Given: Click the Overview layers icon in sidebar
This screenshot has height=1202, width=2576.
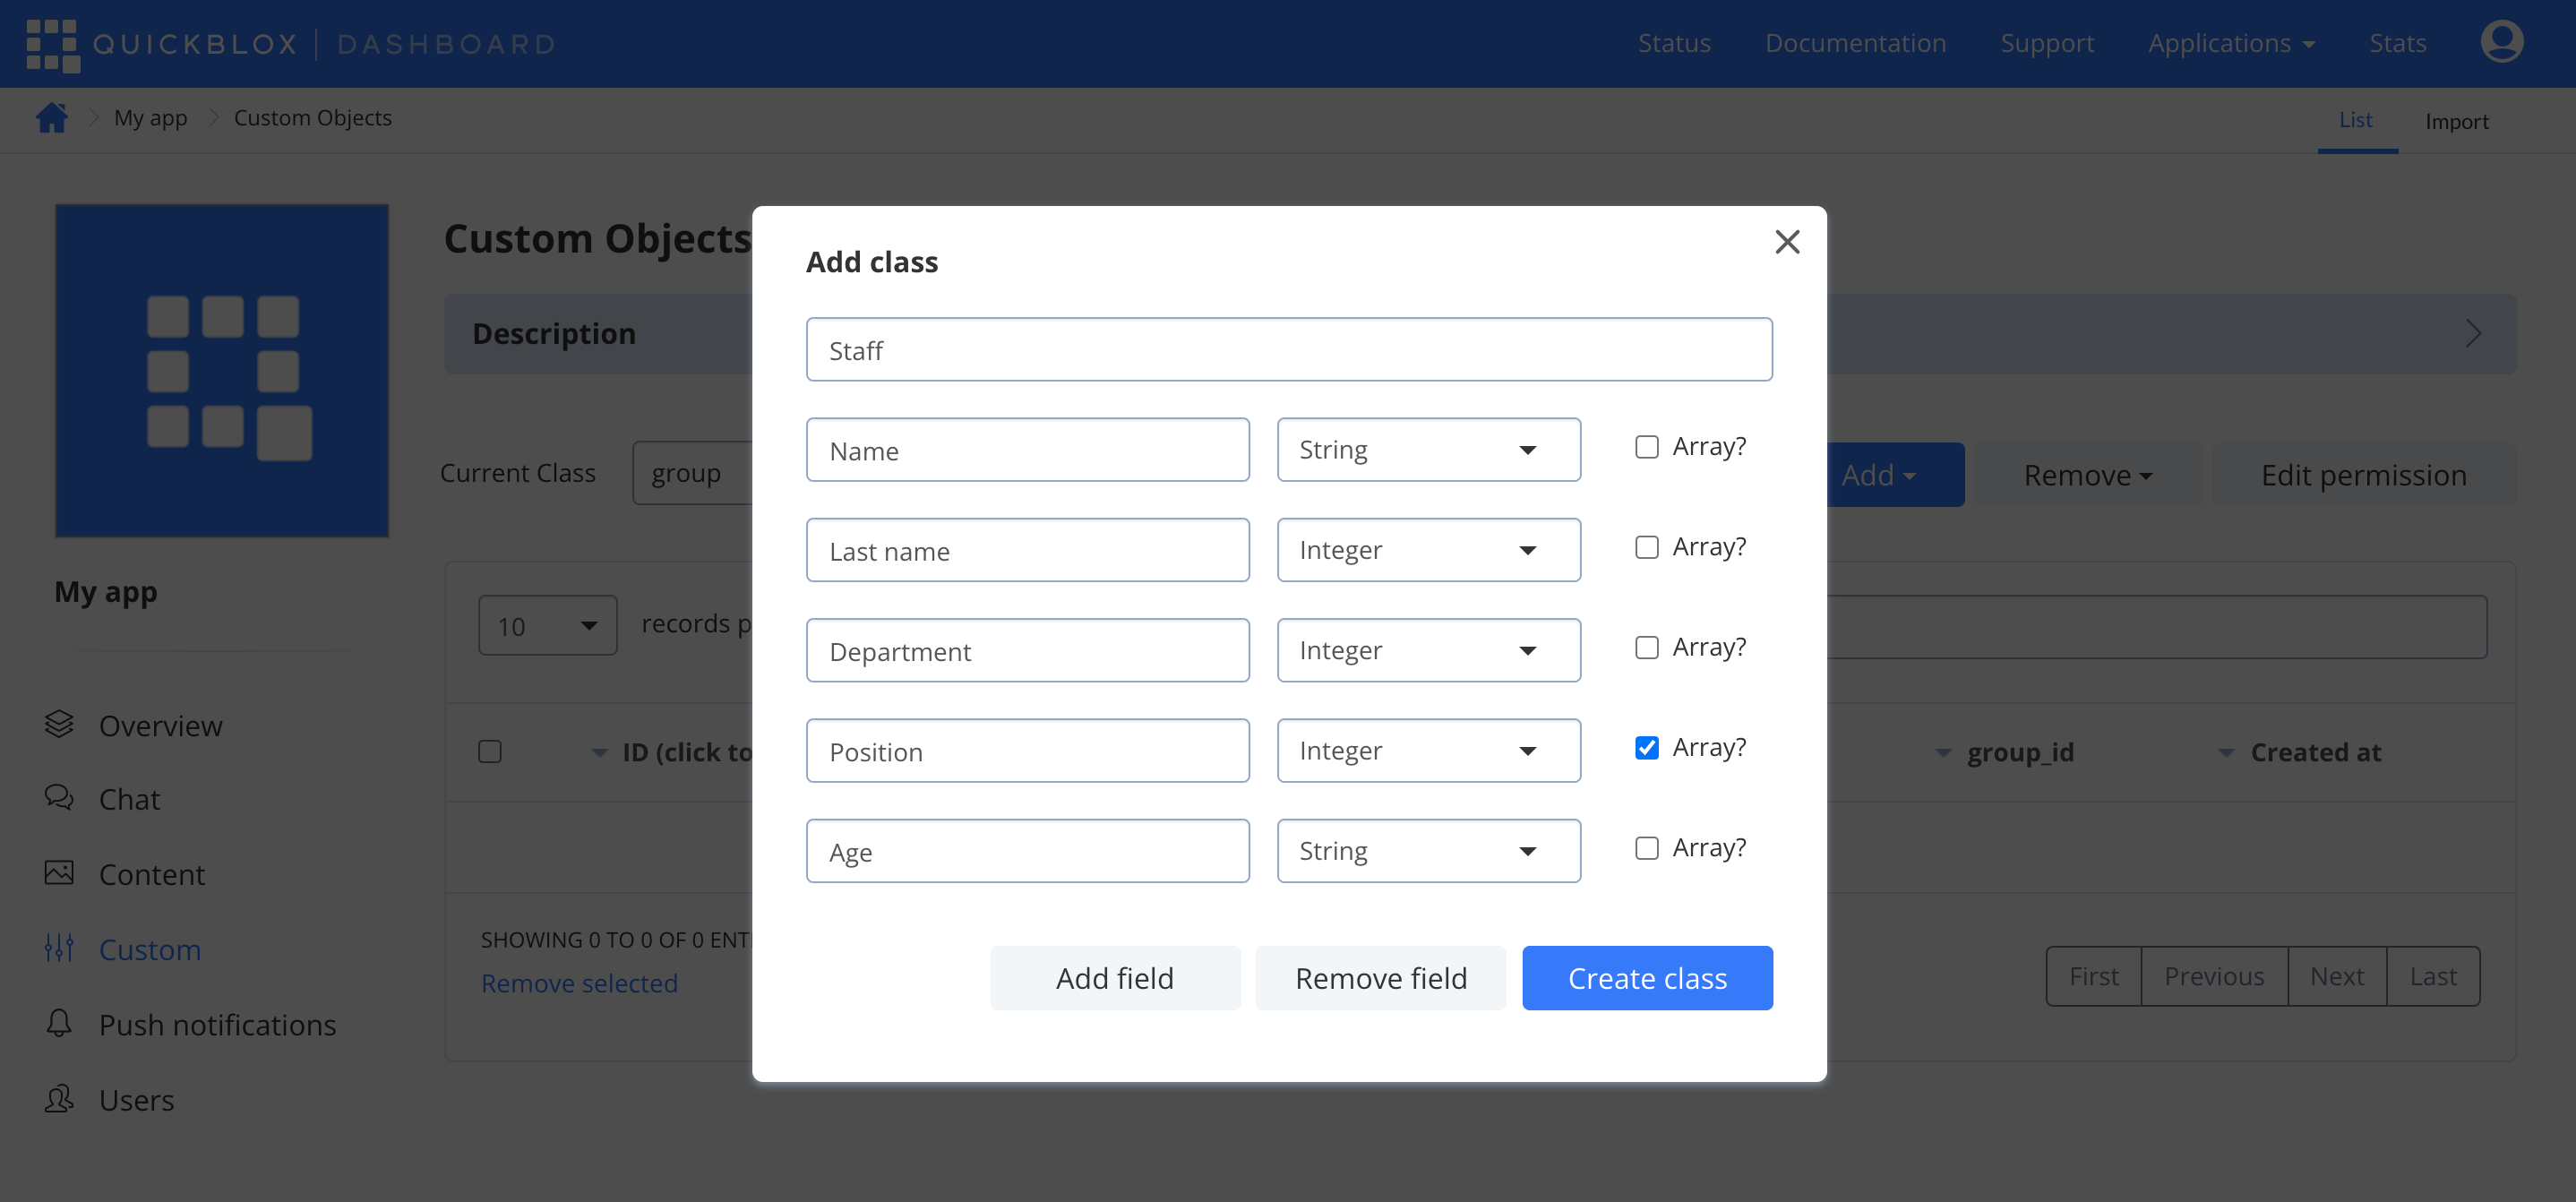Looking at the screenshot, I should click(x=59, y=724).
